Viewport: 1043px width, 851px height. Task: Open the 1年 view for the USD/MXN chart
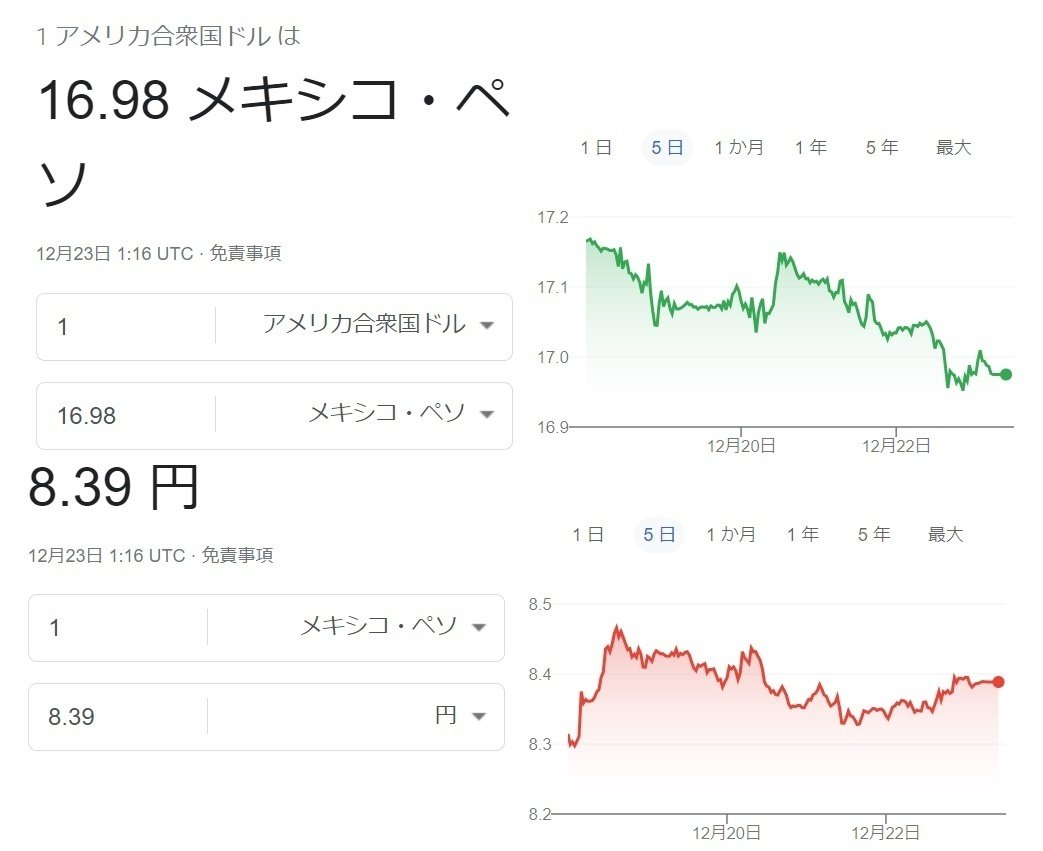tap(811, 146)
